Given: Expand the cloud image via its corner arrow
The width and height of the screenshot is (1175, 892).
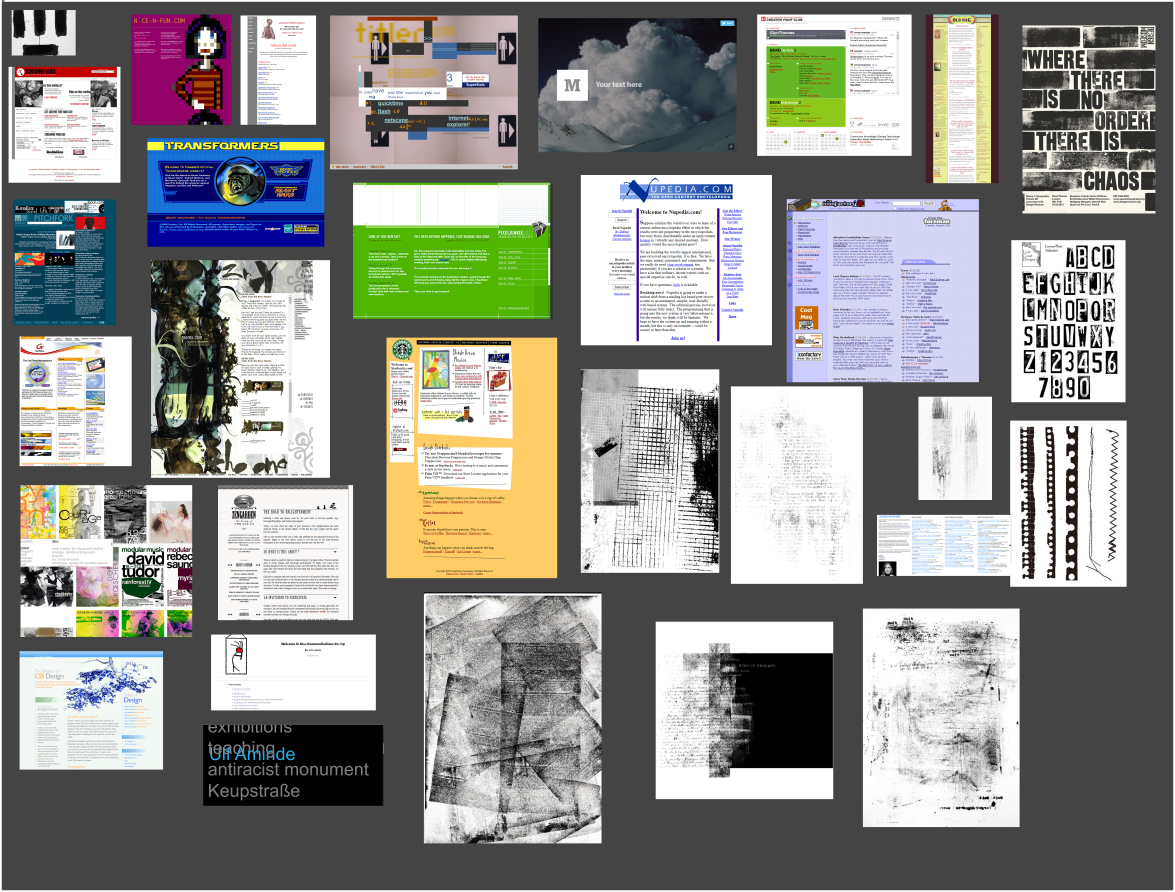Looking at the screenshot, I should [x=731, y=146].
